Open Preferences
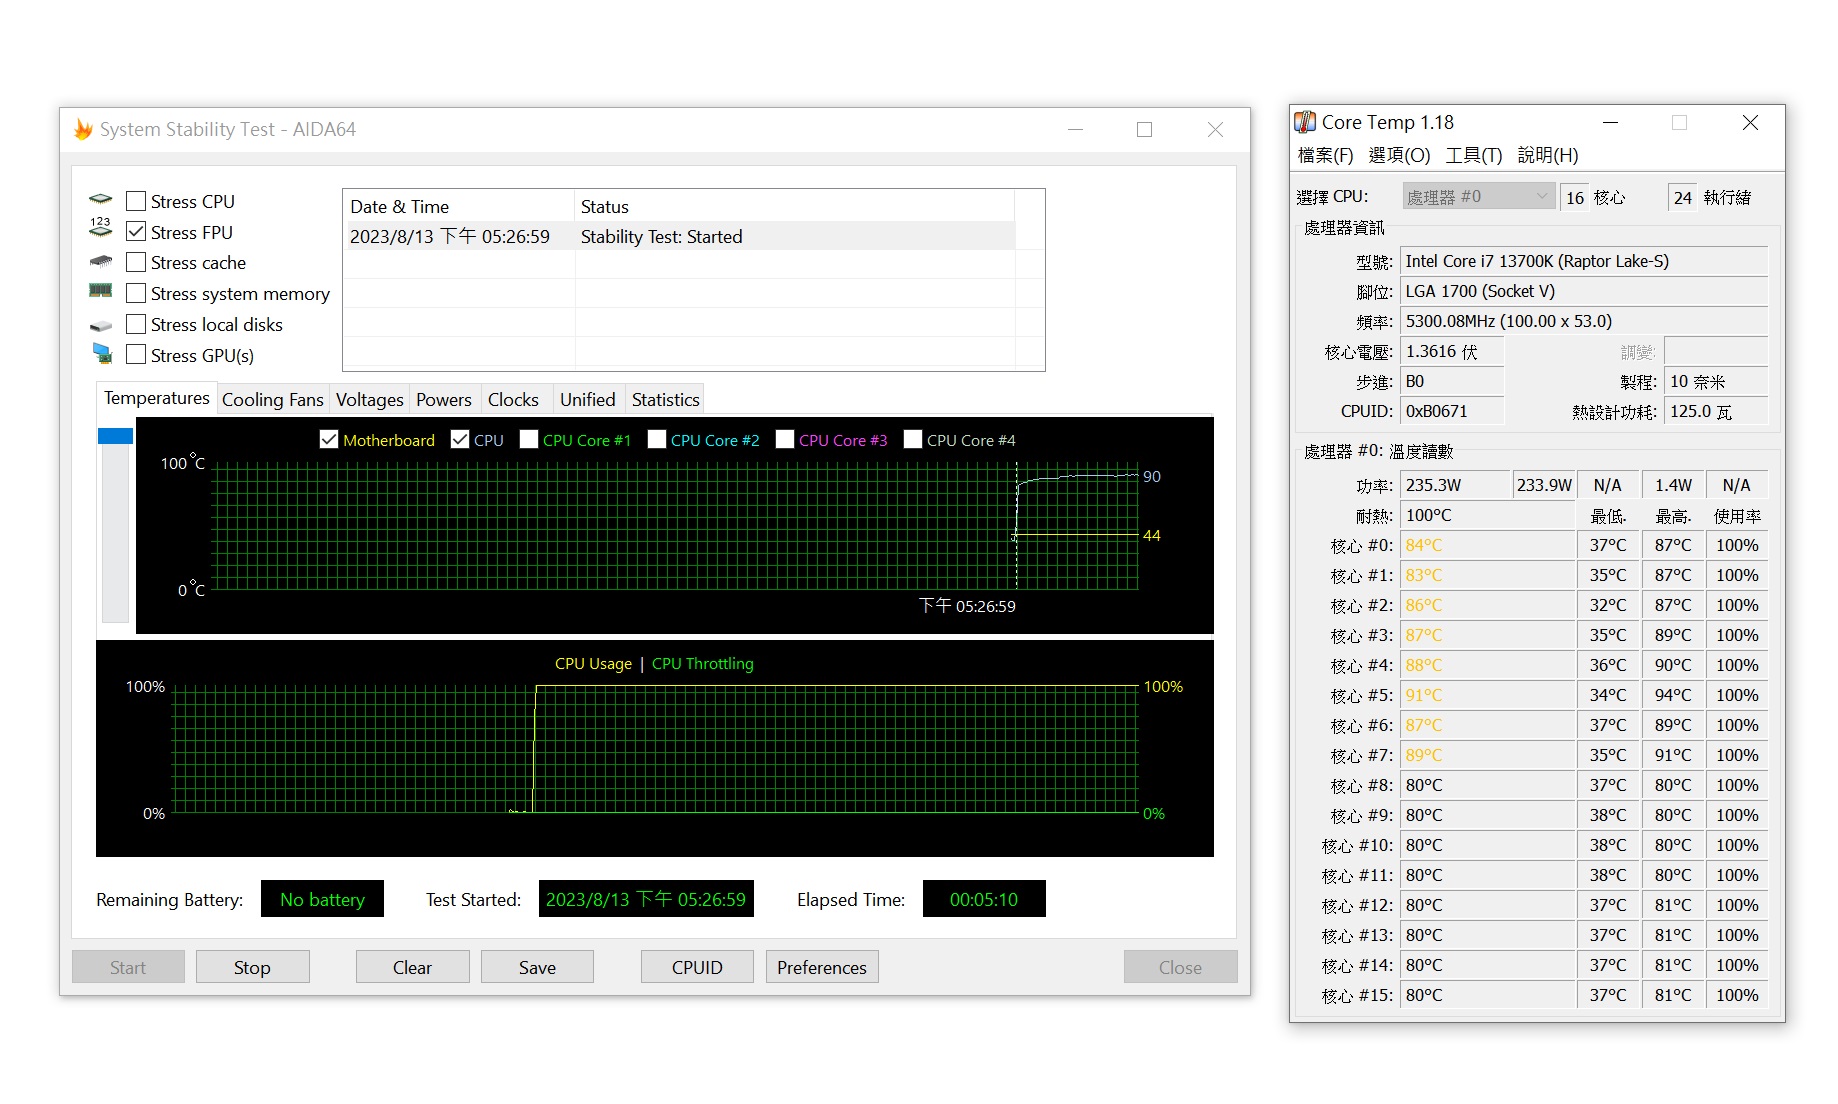The image size is (1838, 1104). pyautogui.click(x=822, y=967)
